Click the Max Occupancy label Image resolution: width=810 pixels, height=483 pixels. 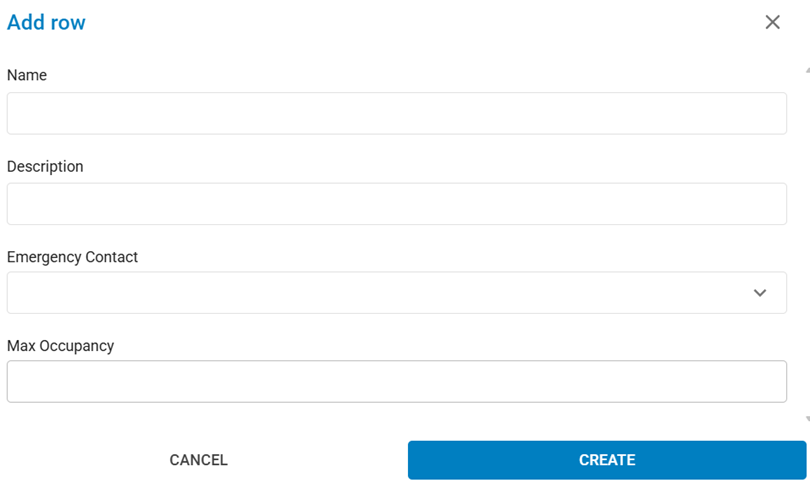click(60, 345)
